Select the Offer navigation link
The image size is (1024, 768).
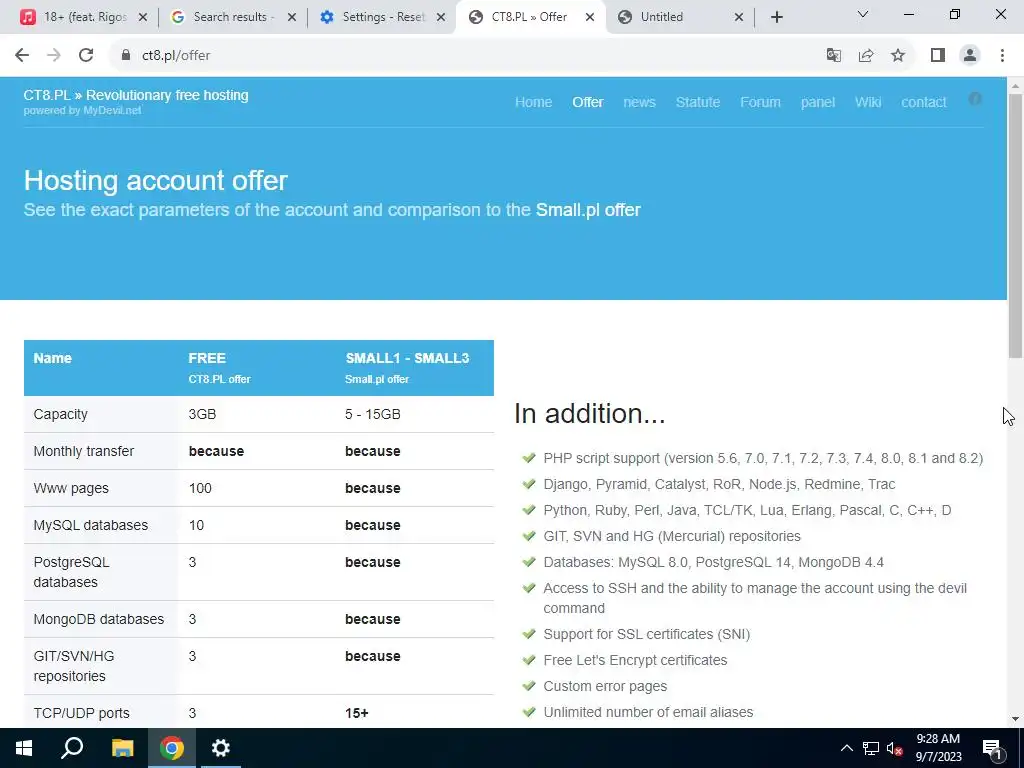[588, 102]
